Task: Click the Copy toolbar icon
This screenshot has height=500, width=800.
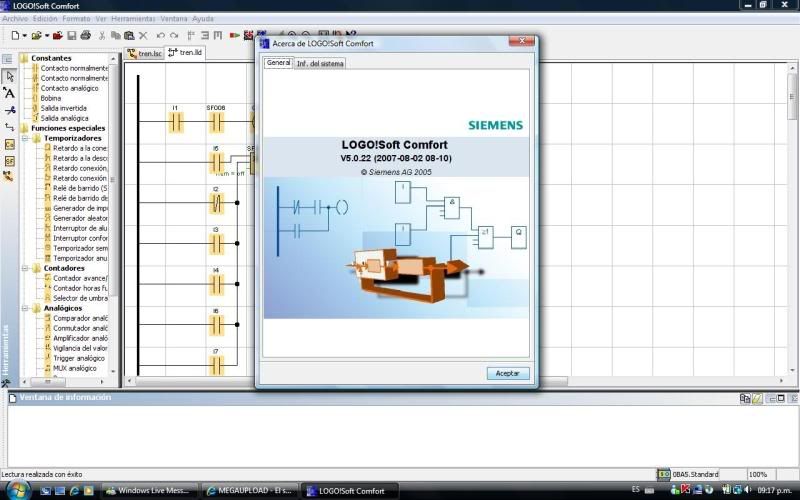Action: click(115, 35)
